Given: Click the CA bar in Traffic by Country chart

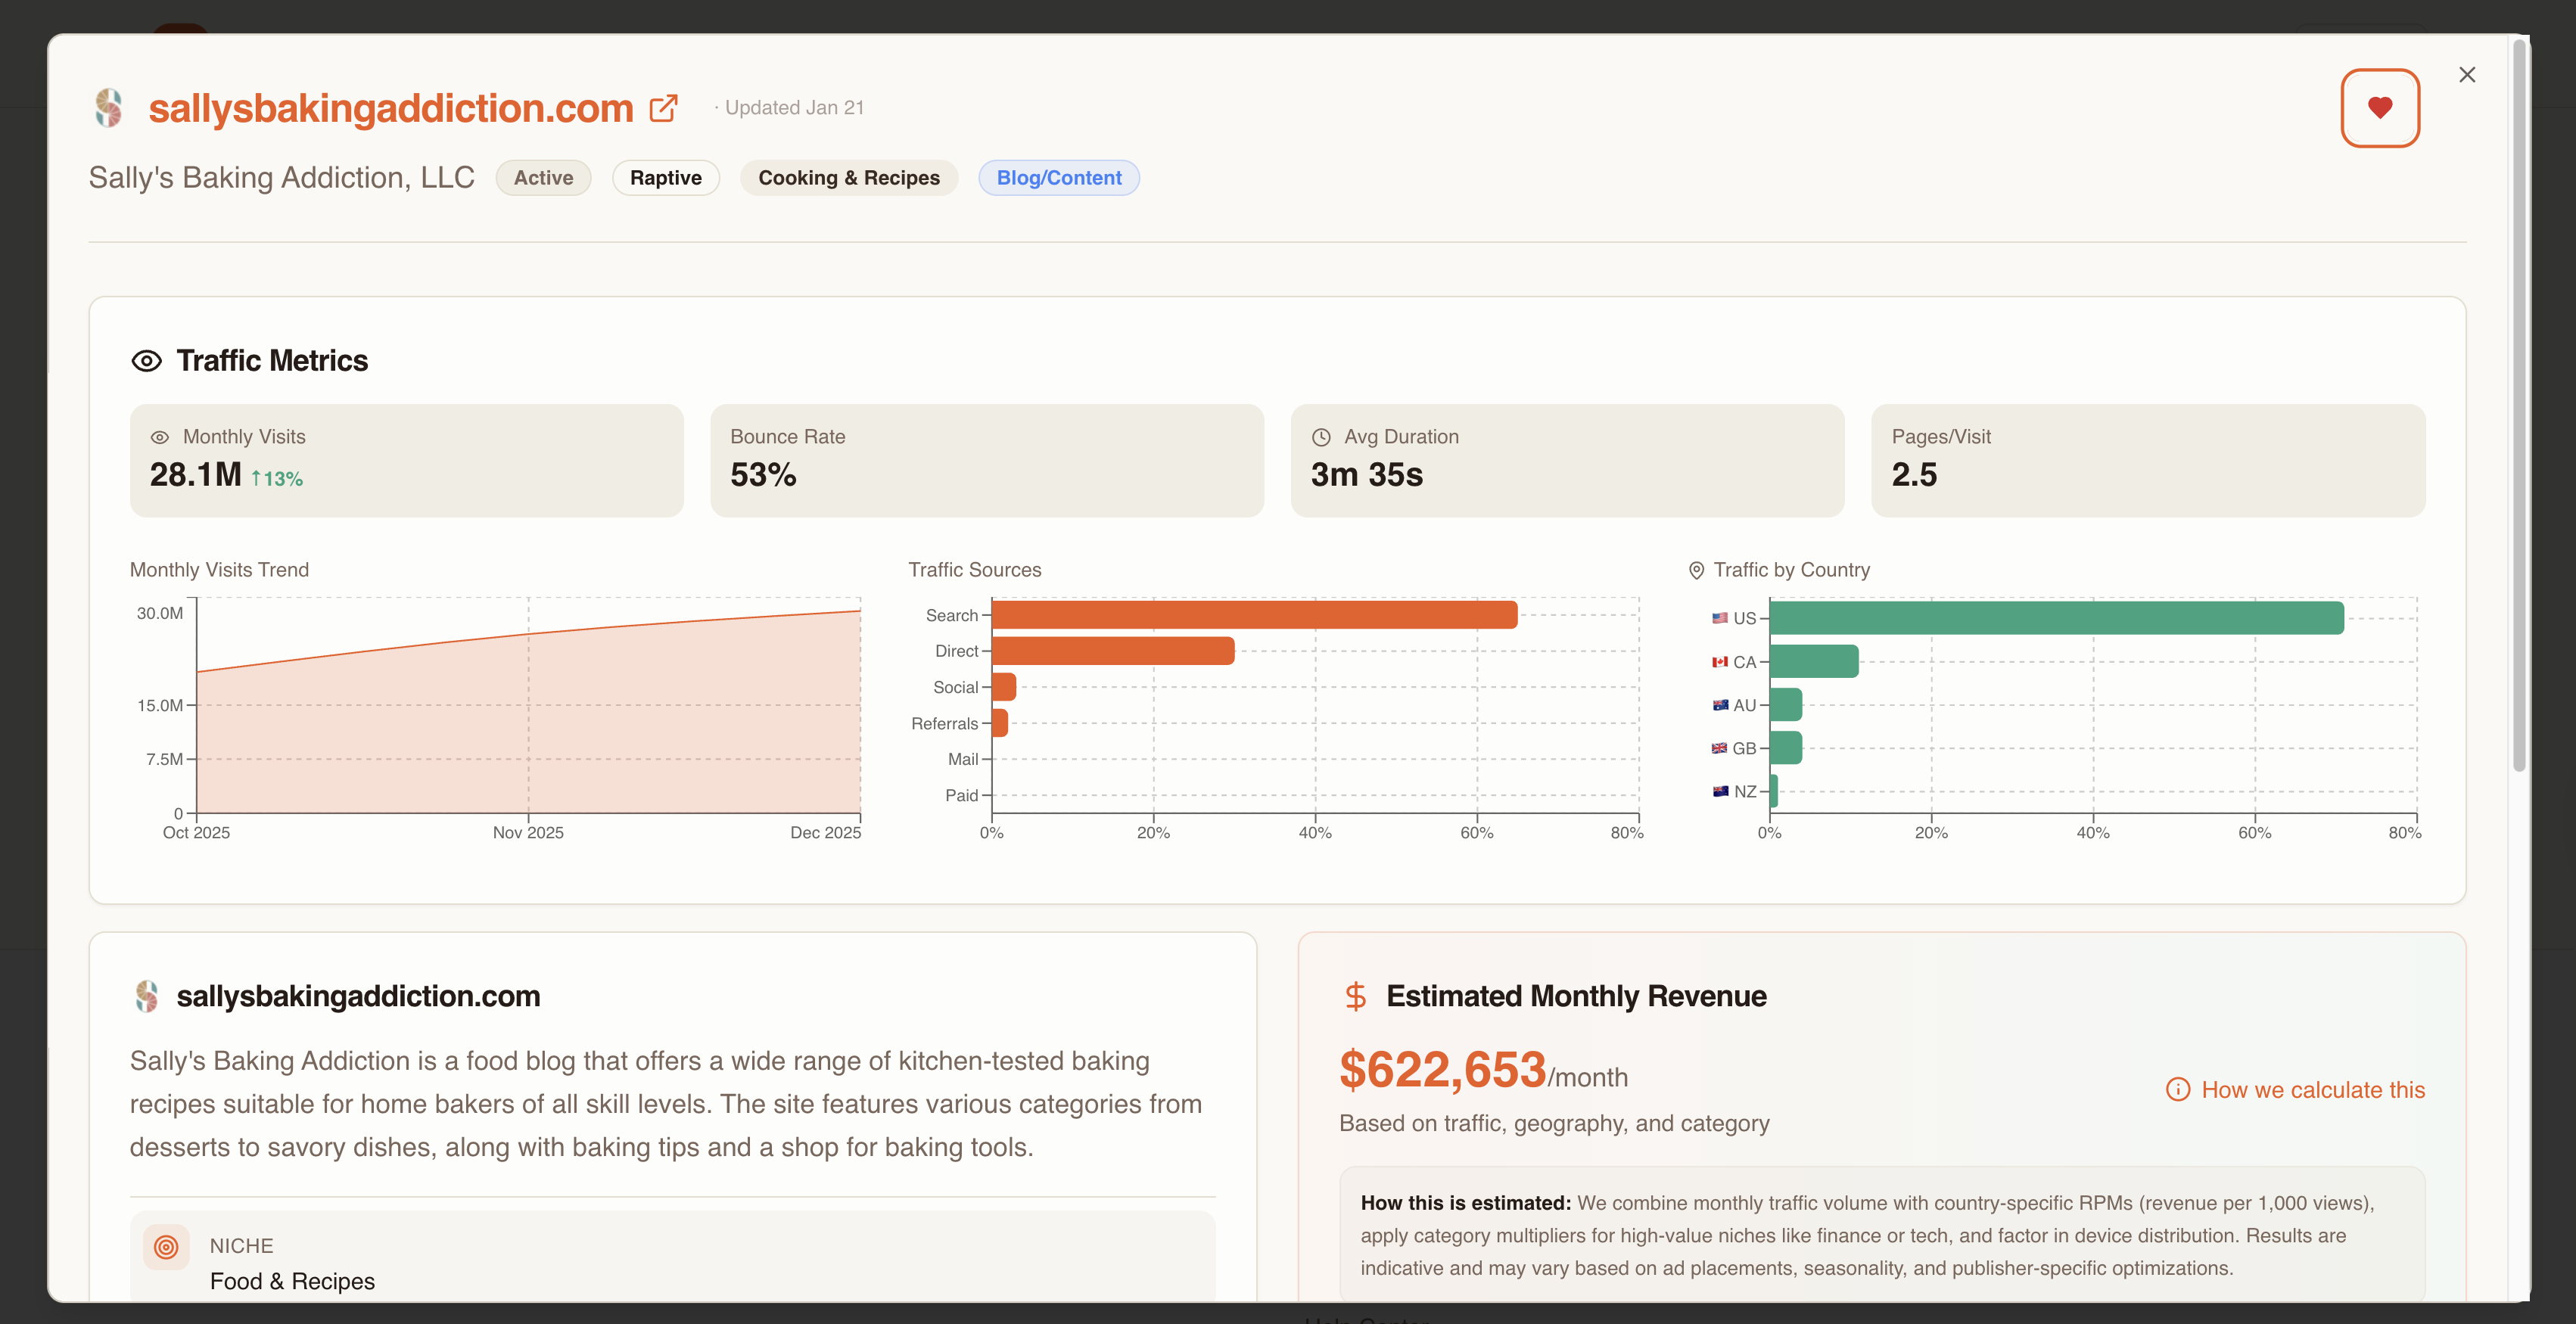Looking at the screenshot, I should pyautogui.click(x=1814, y=662).
